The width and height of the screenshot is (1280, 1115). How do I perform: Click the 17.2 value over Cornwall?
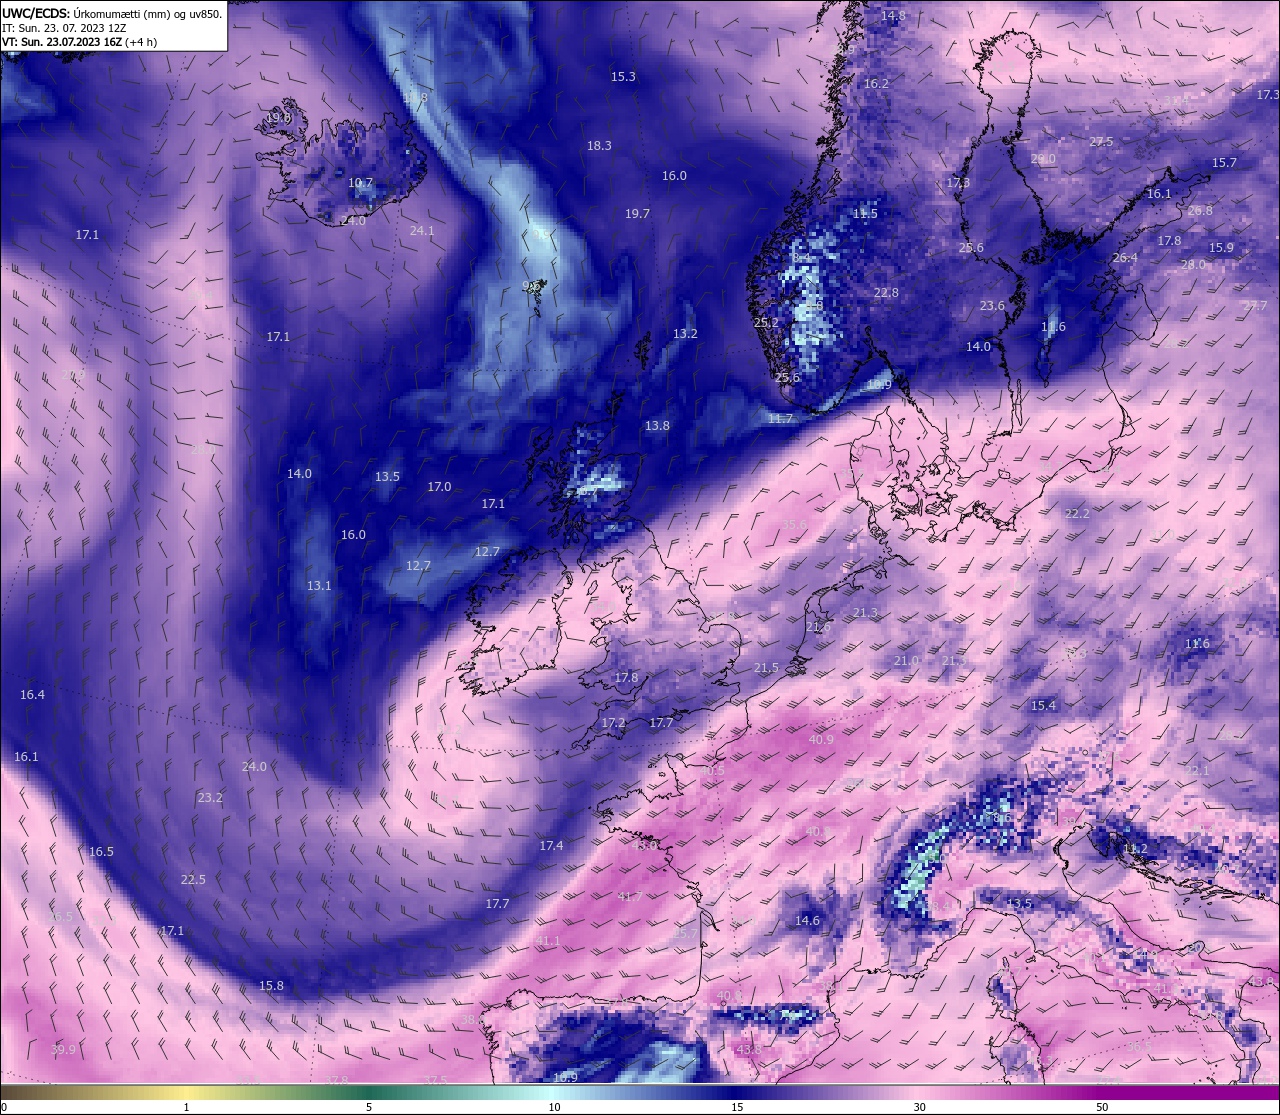click(x=613, y=723)
